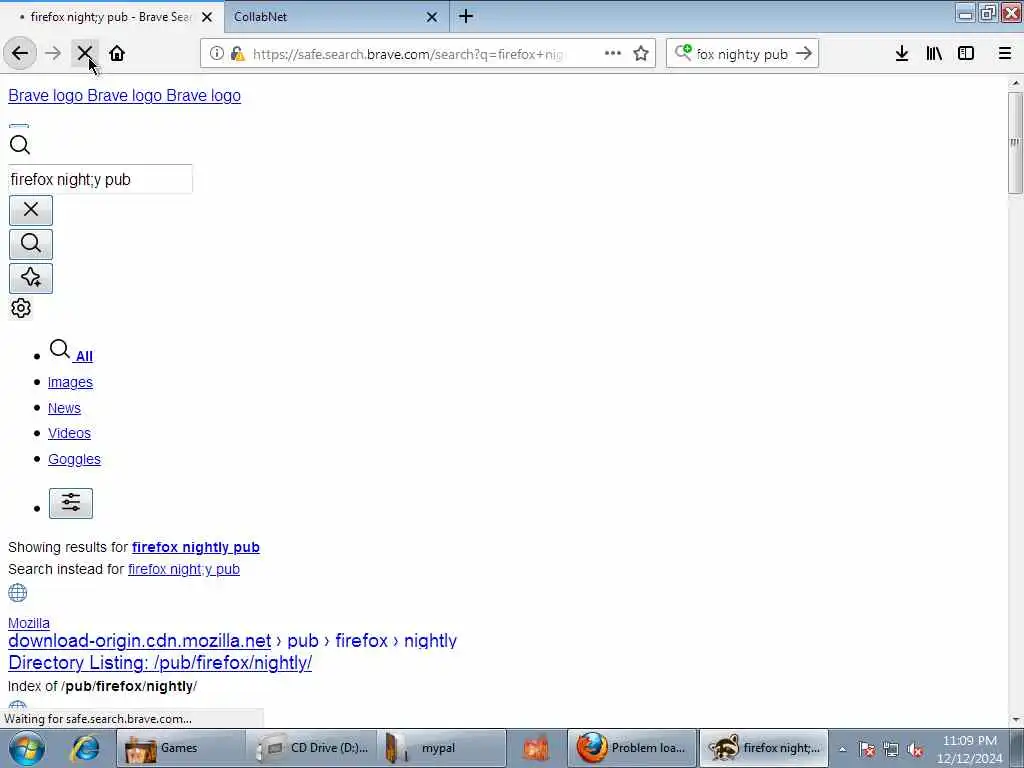The image size is (1024, 768).
Task: Click the search engine magnifier icon
Action: pos(683,52)
